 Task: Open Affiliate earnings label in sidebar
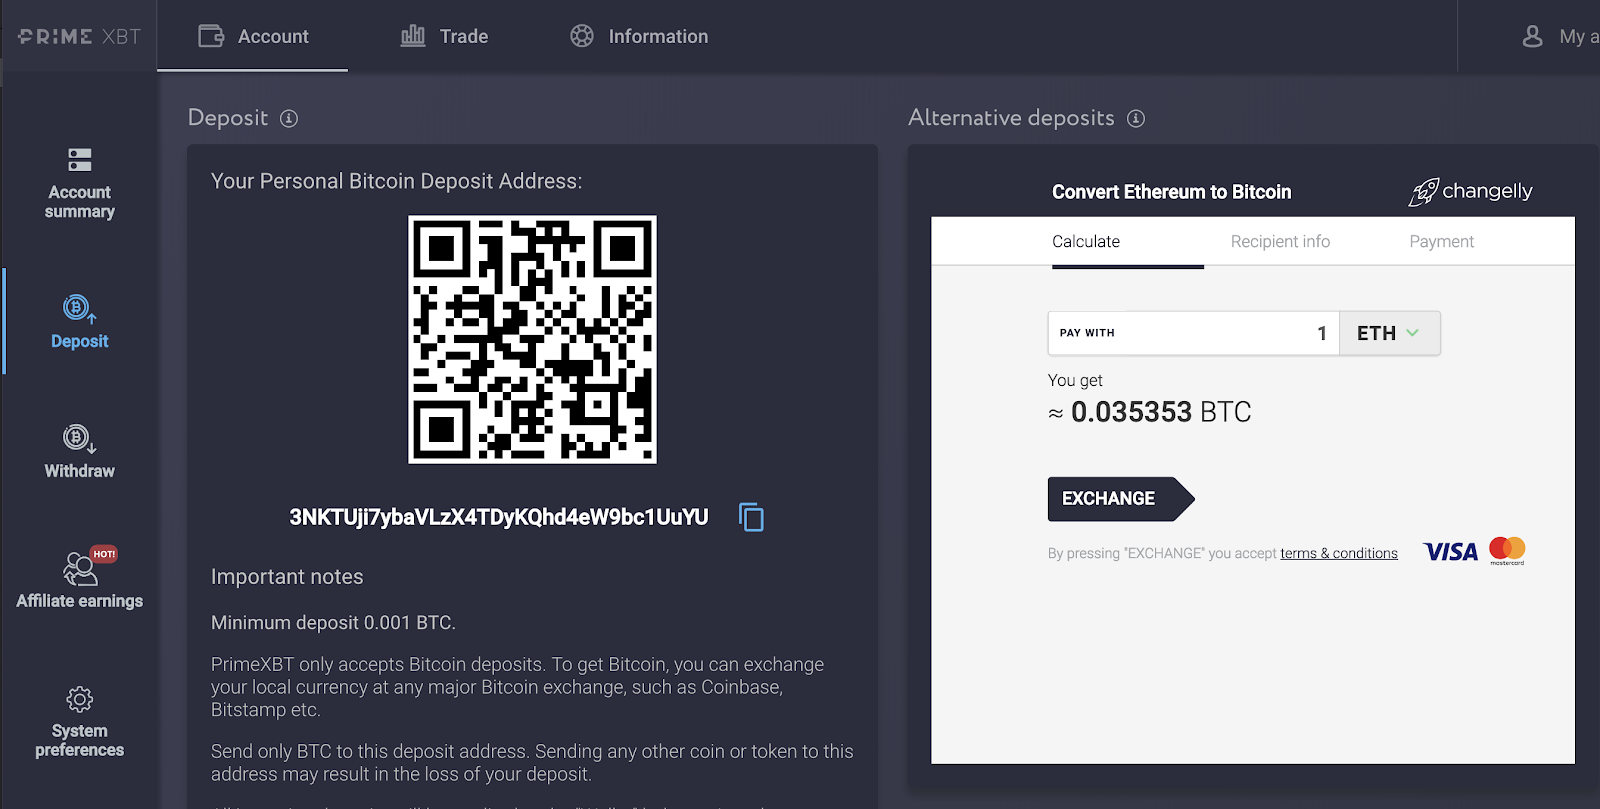point(80,601)
